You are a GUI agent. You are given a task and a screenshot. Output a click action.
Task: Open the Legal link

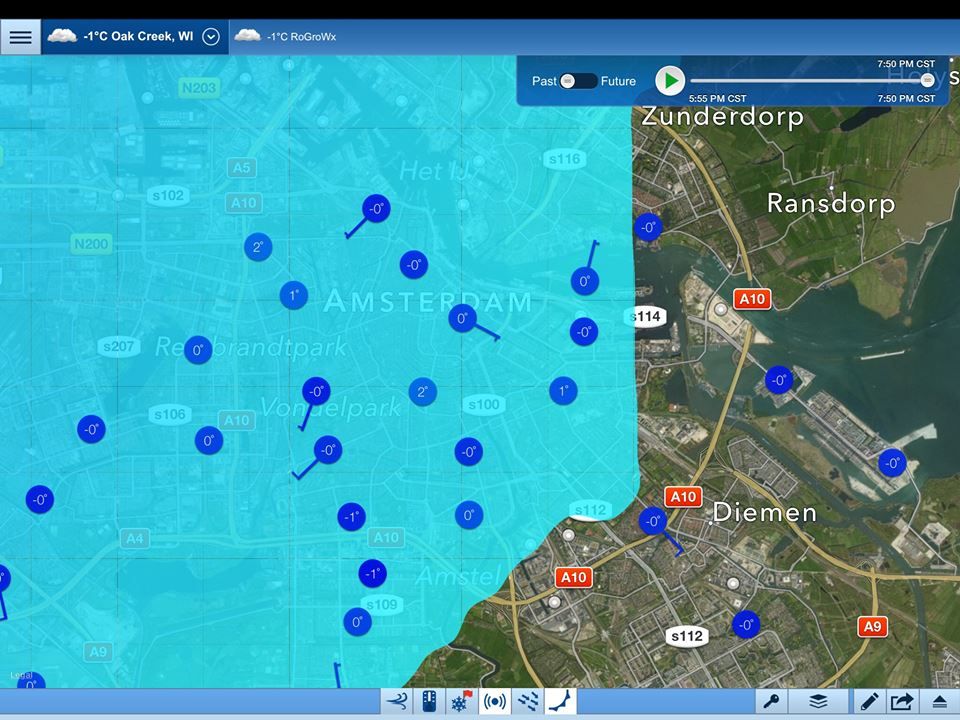pos(20,675)
